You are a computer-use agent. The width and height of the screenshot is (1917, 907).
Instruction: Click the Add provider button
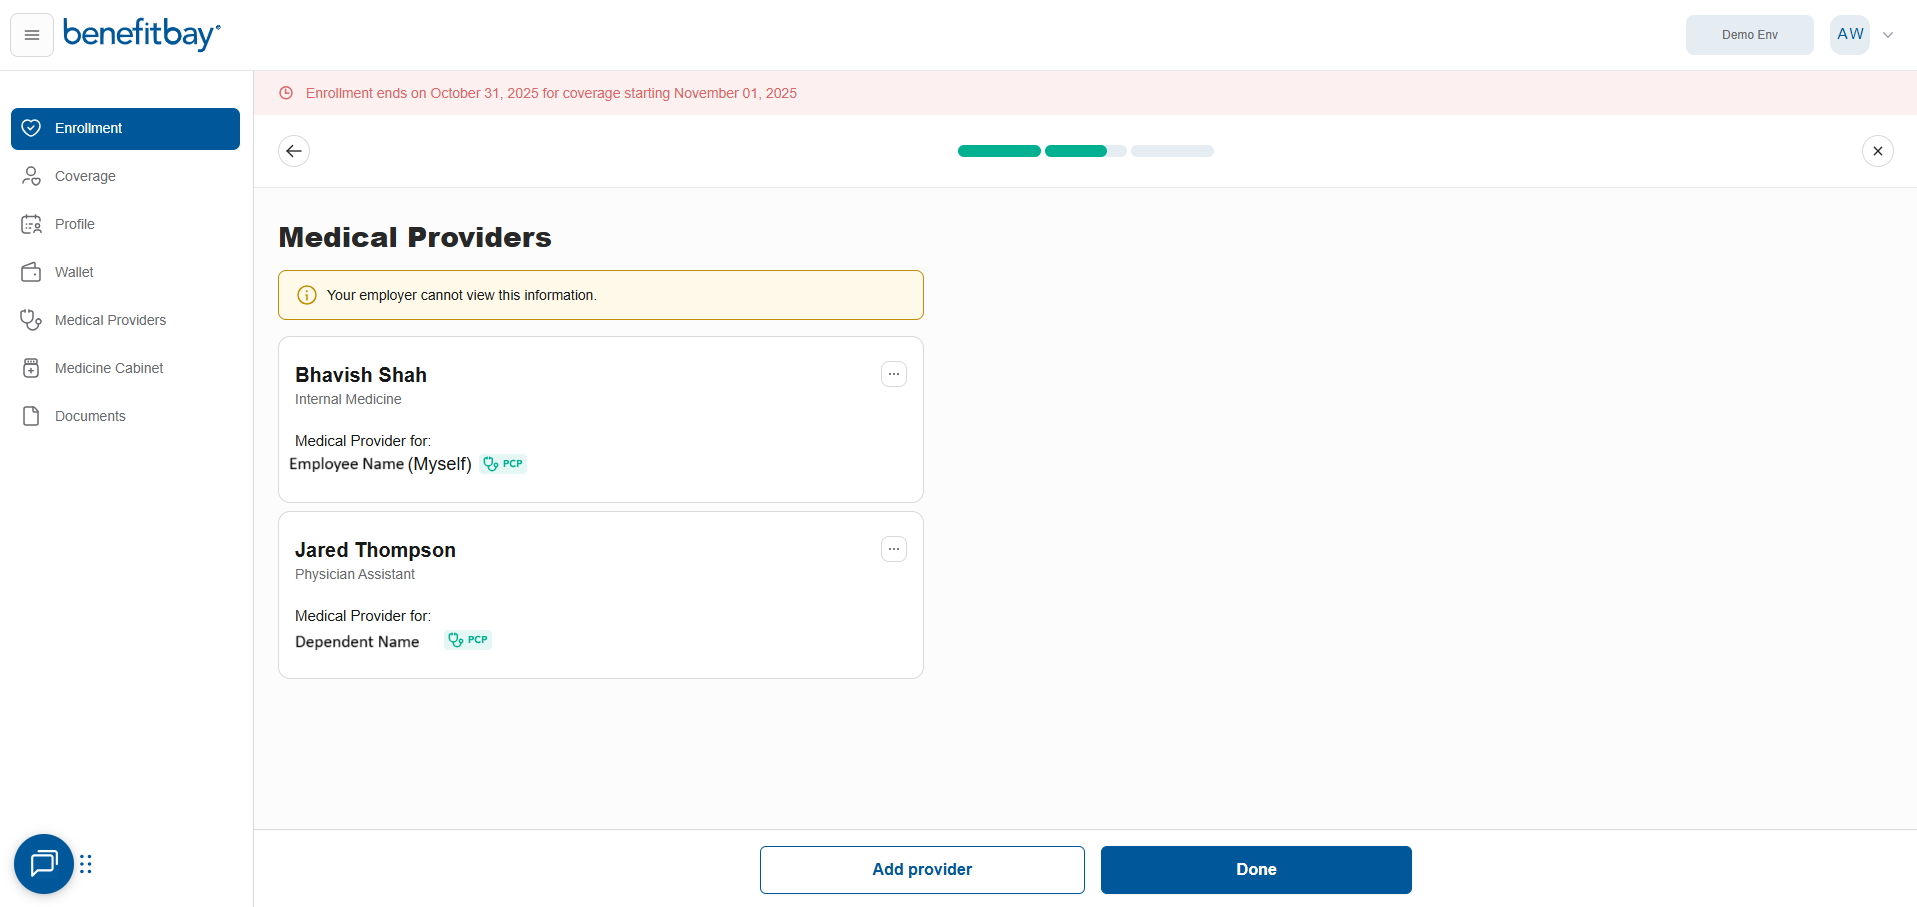tap(921, 869)
